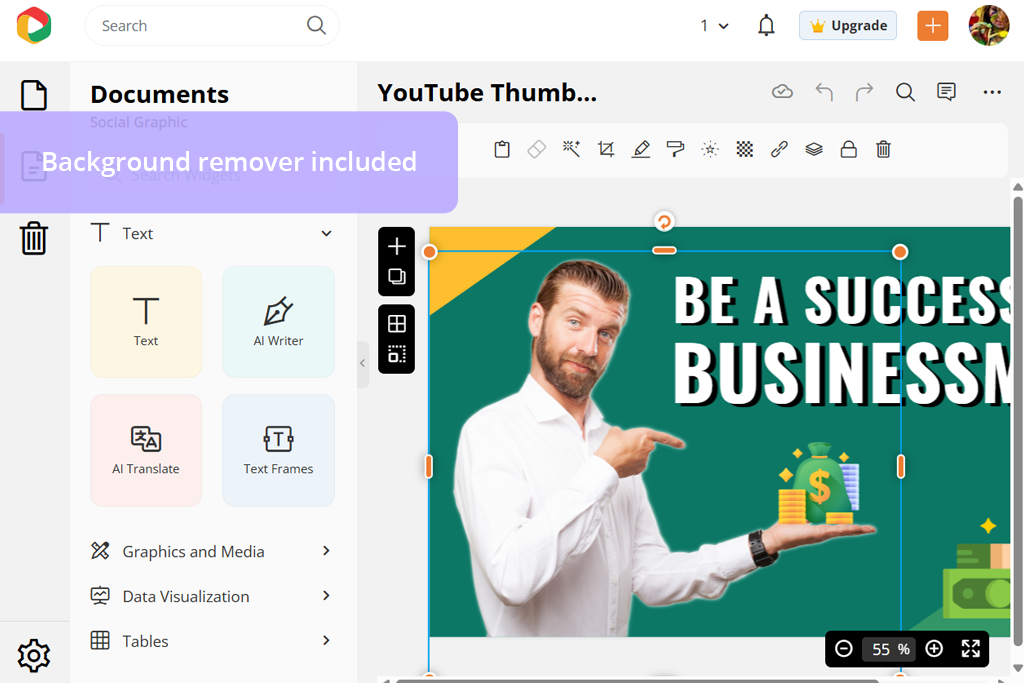Screen dimensions: 1024x683
Task: Click the cloud save status icon
Action: 782,92
